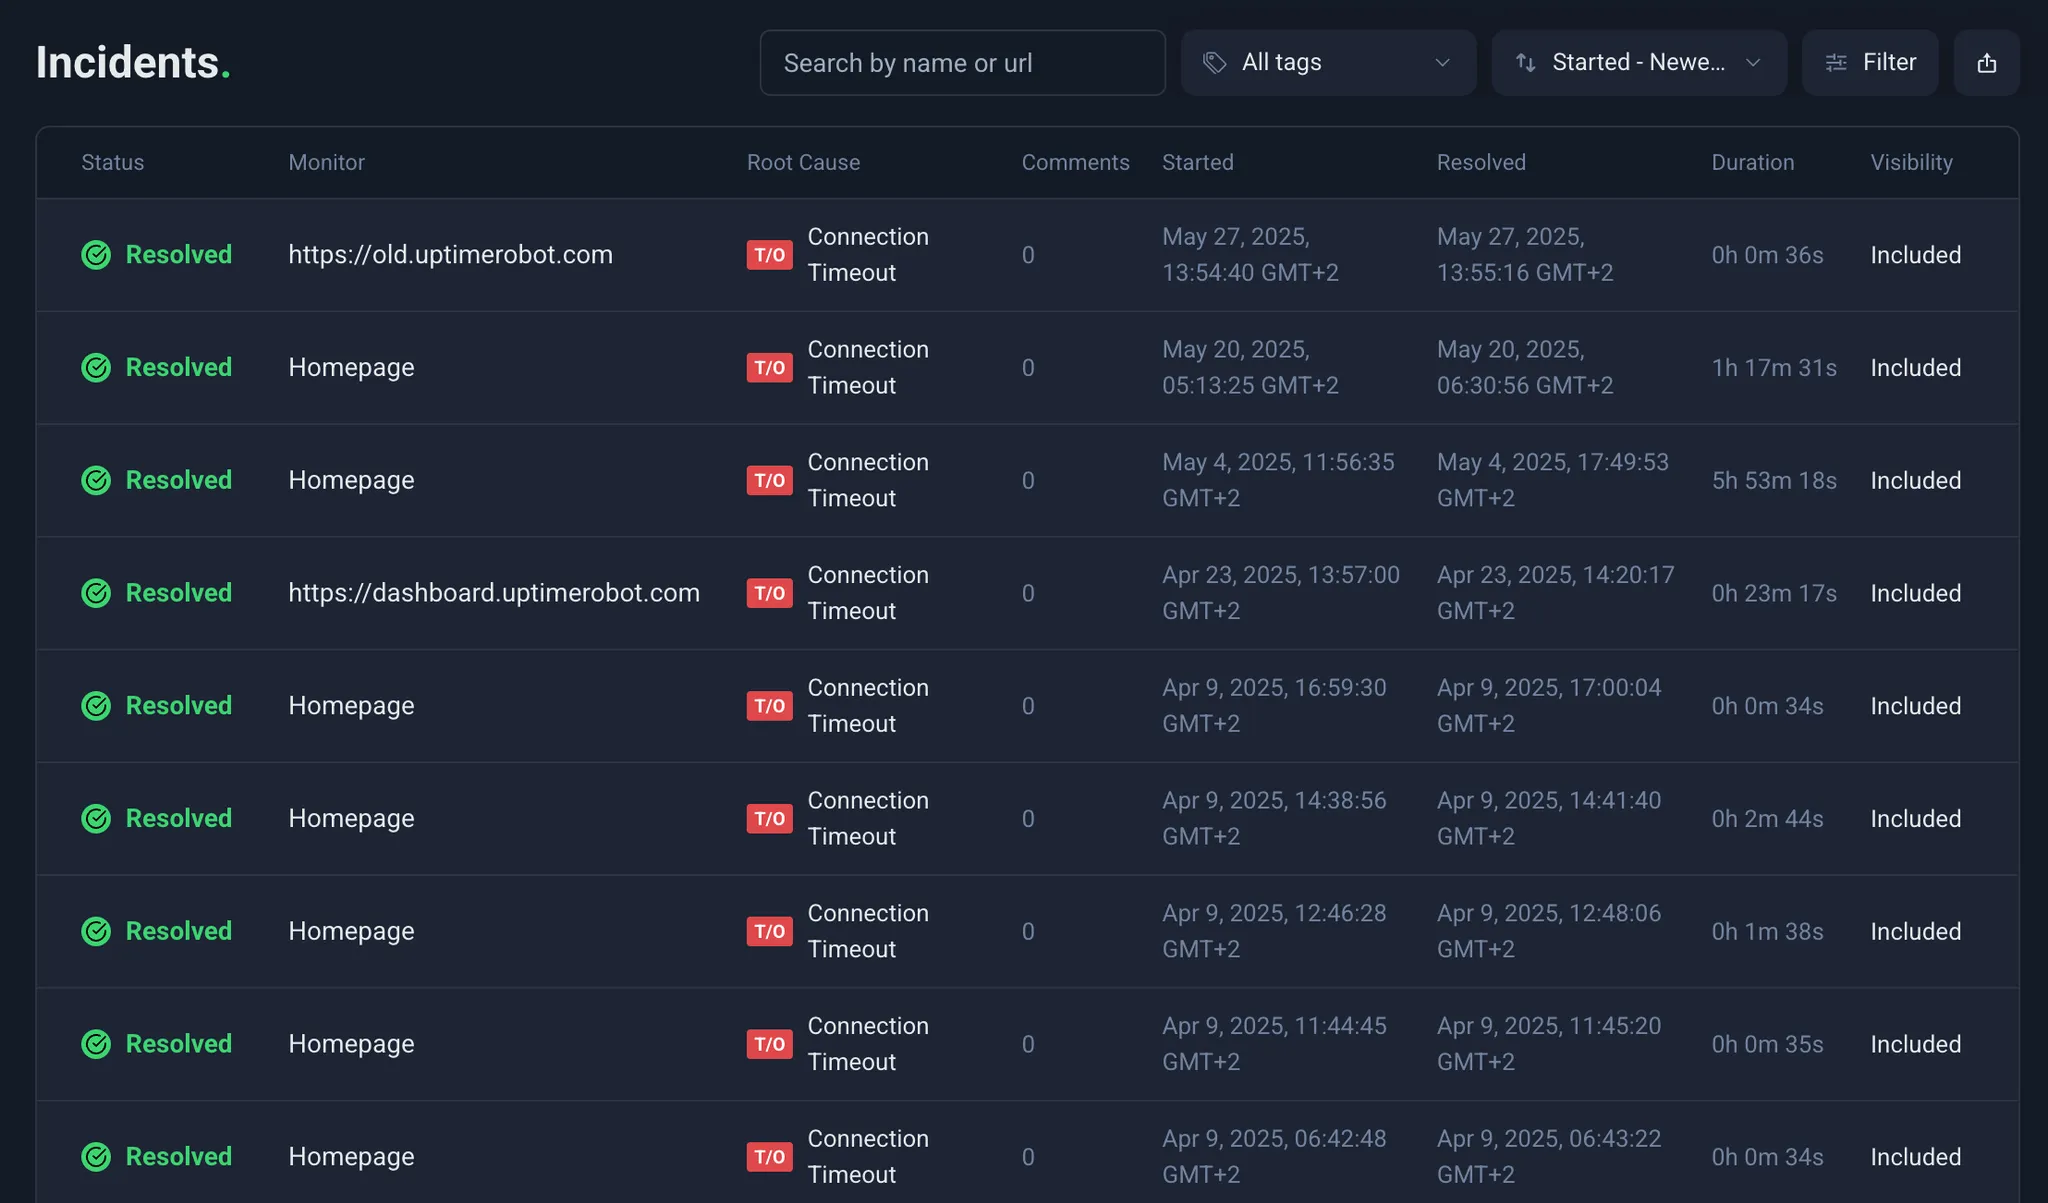
Task: Open the All tags dropdown
Action: [1327, 63]
